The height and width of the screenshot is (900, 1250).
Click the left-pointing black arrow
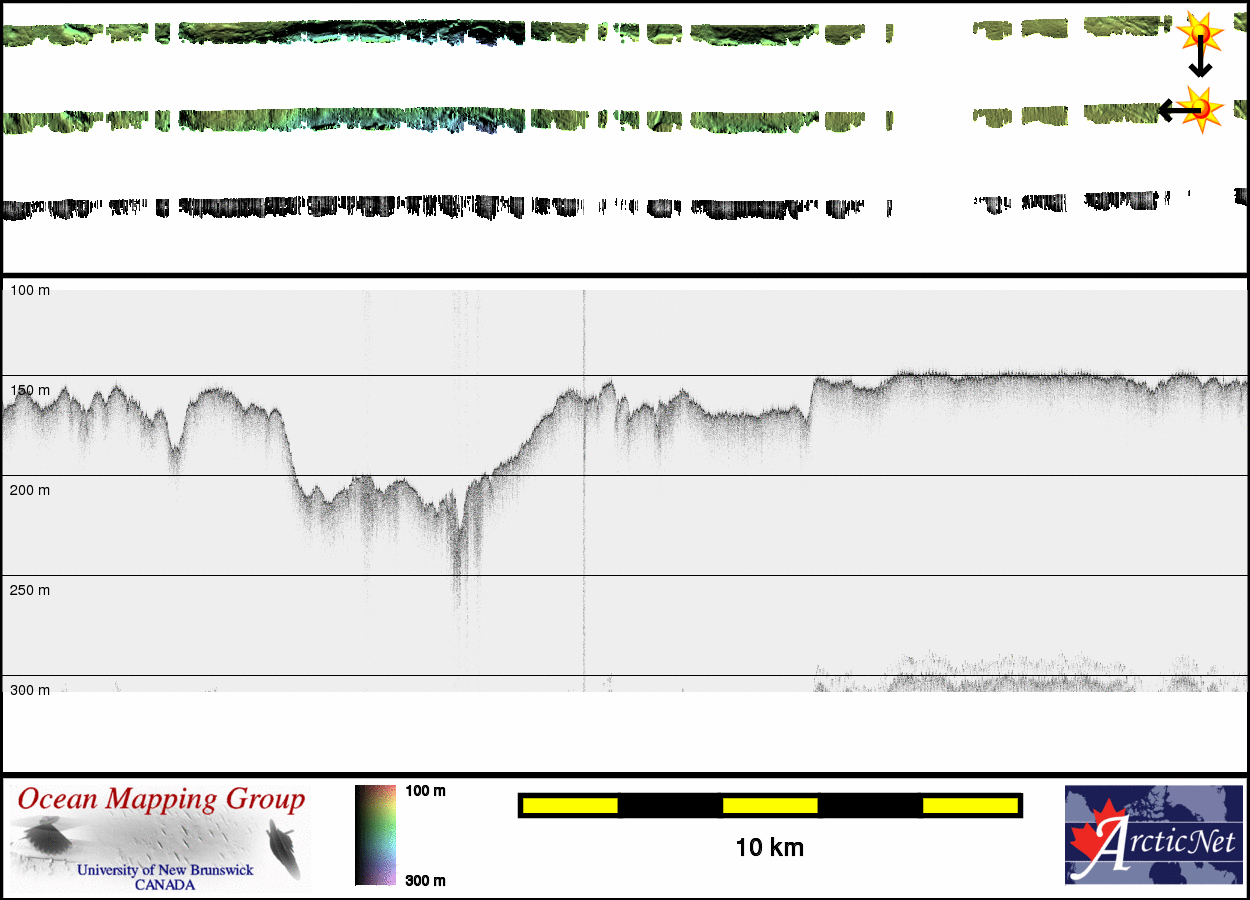click(x=1174, y=110)
